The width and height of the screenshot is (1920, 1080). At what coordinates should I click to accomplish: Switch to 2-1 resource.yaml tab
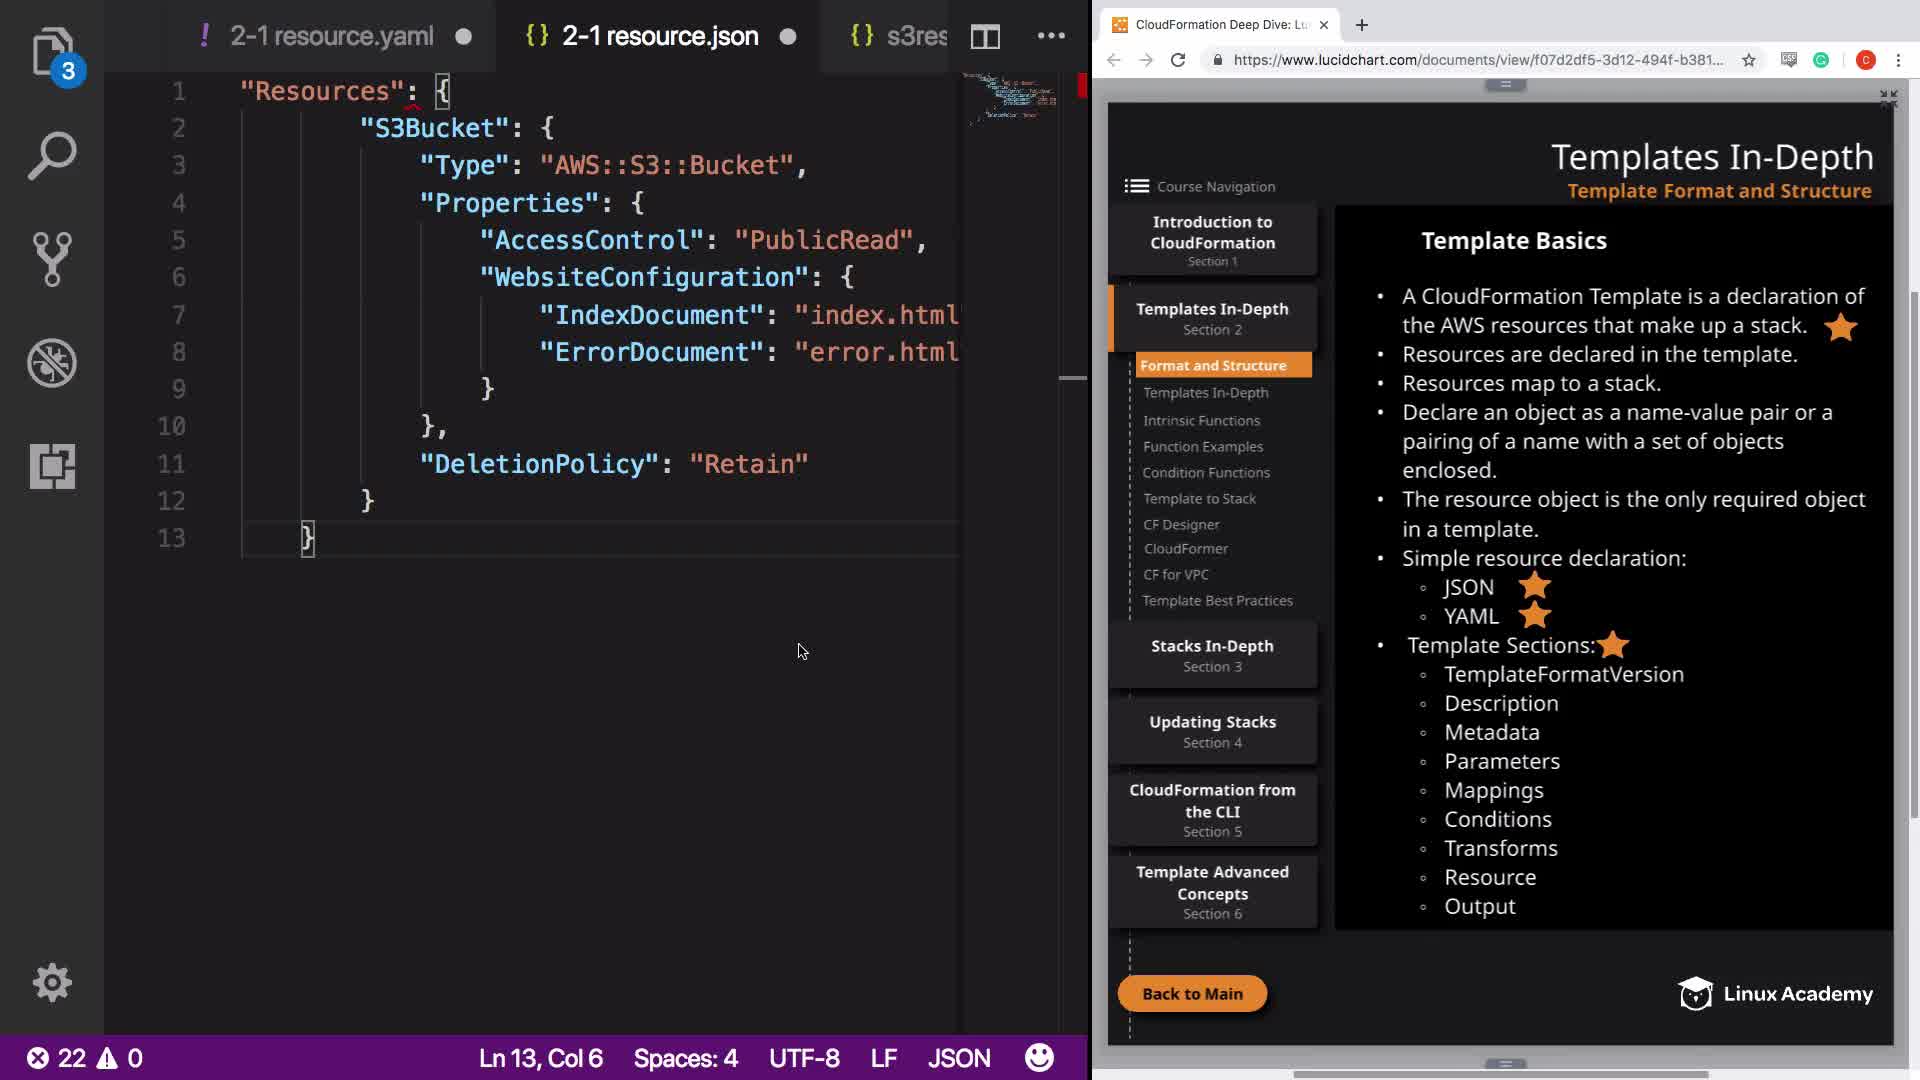coord(331,36)
